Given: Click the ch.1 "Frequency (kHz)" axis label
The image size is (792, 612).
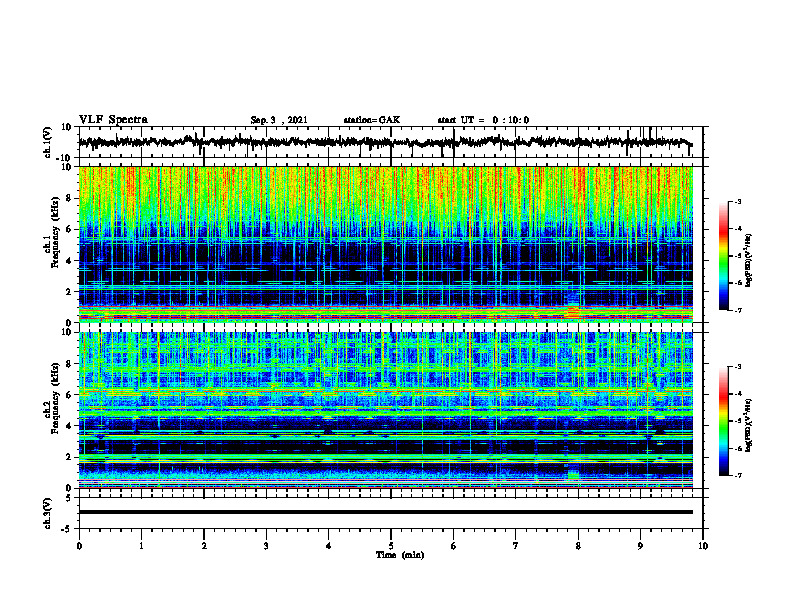Looking at the screenshot, I should (x=55, y=233).
